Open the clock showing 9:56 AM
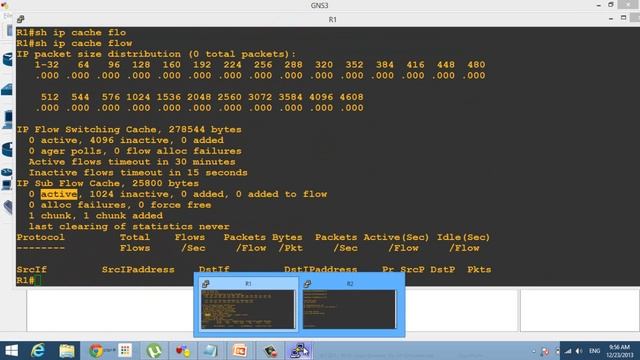 pyautogui.click(x=619, y=351)
